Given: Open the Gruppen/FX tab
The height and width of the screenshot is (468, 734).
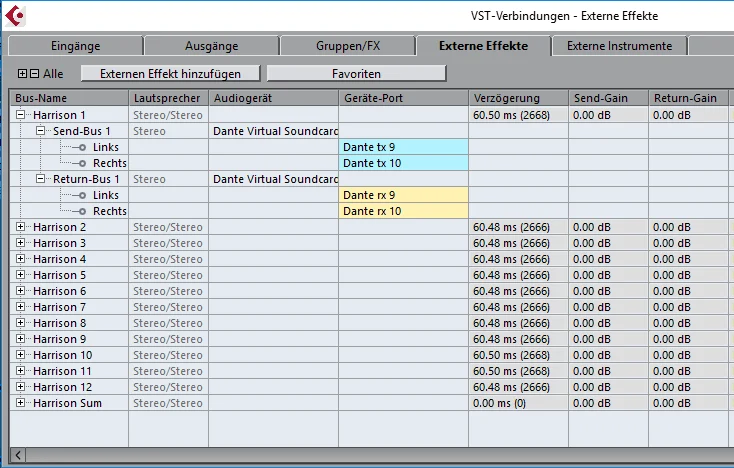Looking at the screenshot, I should pyautogui.click(x=348, y=46).
